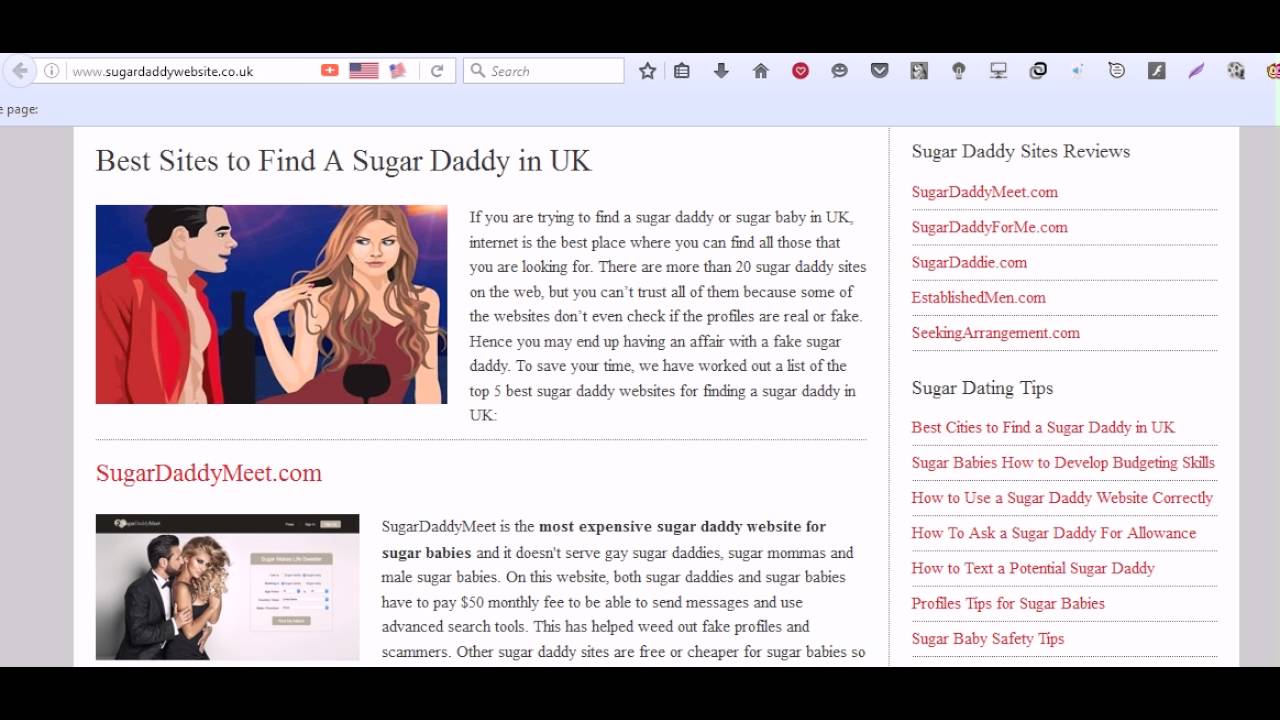
Task: Click the illustrated couple banner image
Action: coord(271,304)
